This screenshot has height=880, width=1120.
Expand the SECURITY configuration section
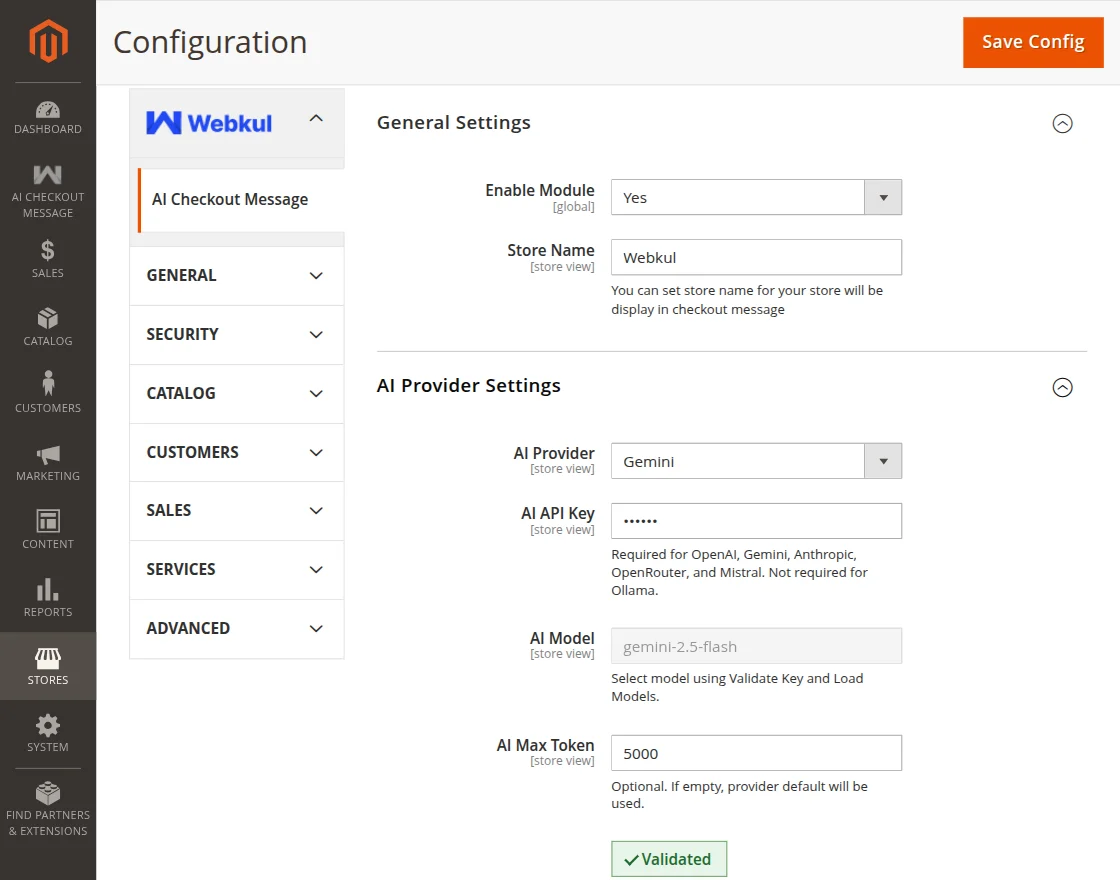236,335
